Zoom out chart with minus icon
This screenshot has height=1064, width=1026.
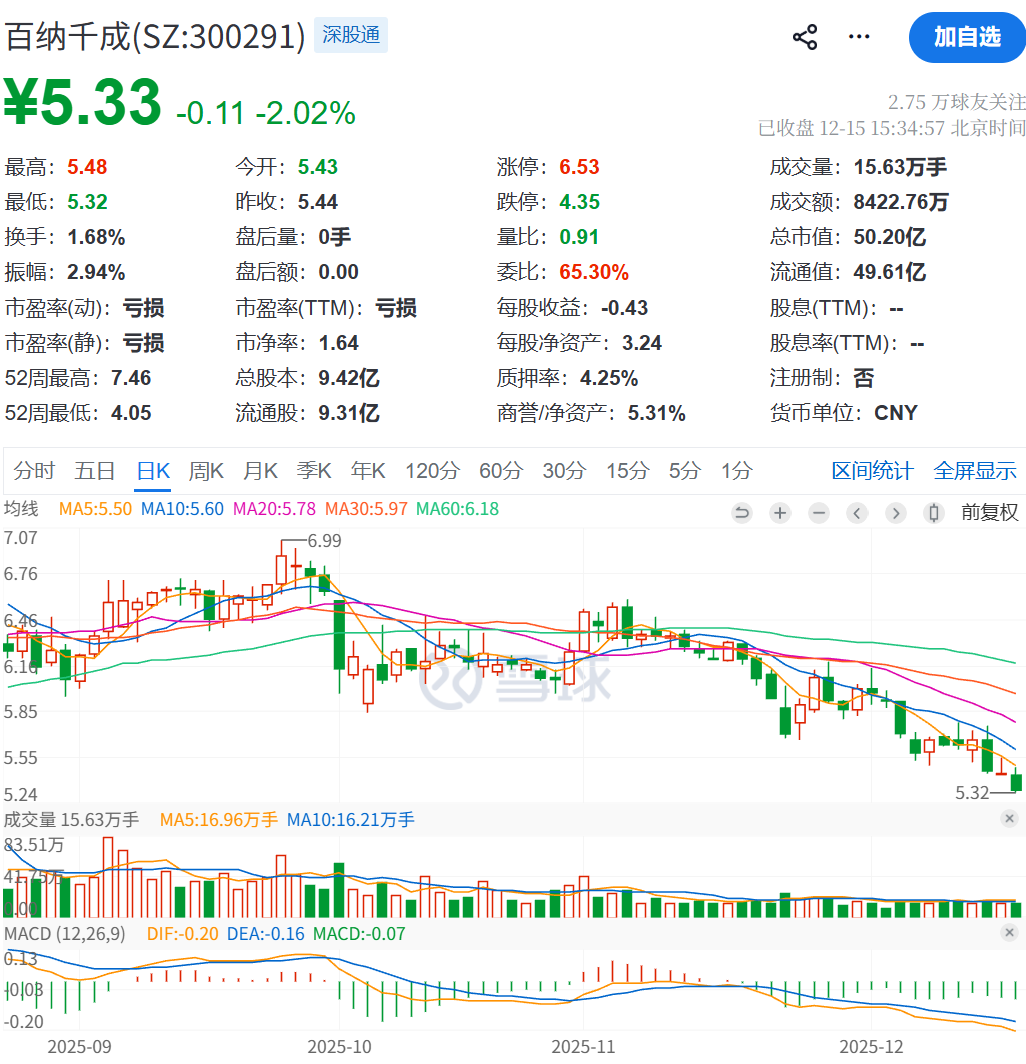(819, 513)
